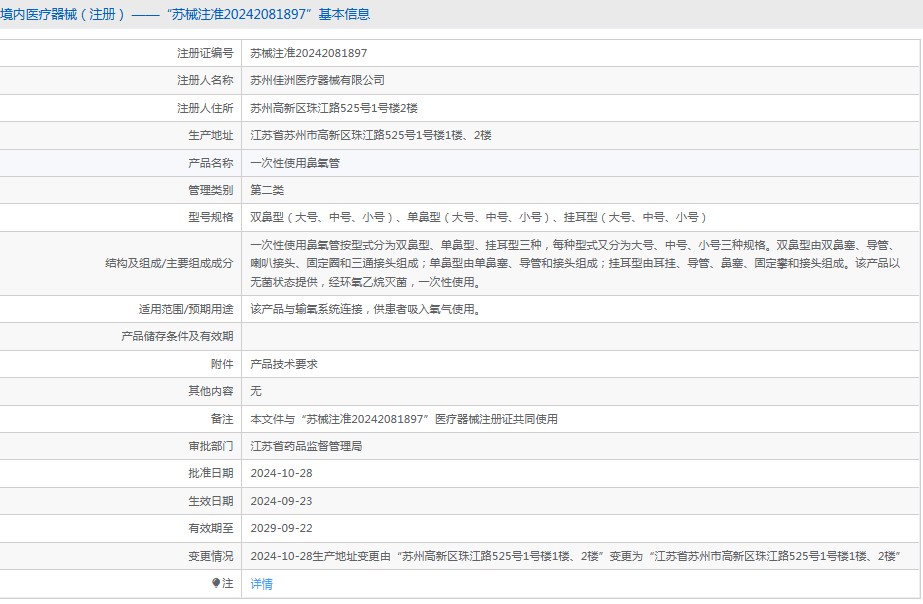Click the 变更情况 change record text
Screen dimensions: 923x604
click(x=575, y=556)
